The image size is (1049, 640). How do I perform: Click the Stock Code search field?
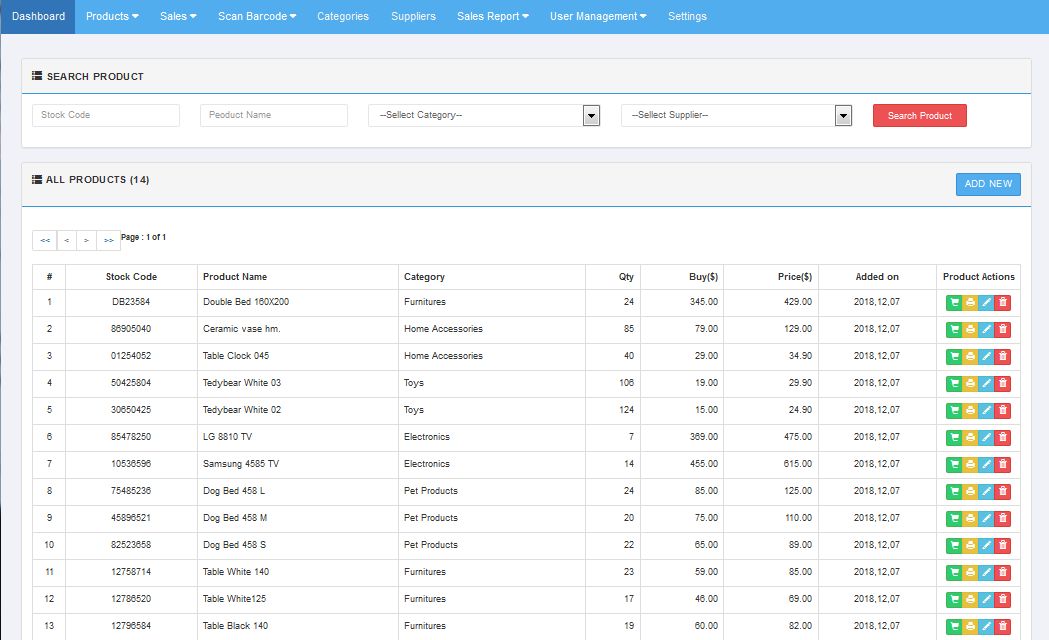tap(106, 115)
